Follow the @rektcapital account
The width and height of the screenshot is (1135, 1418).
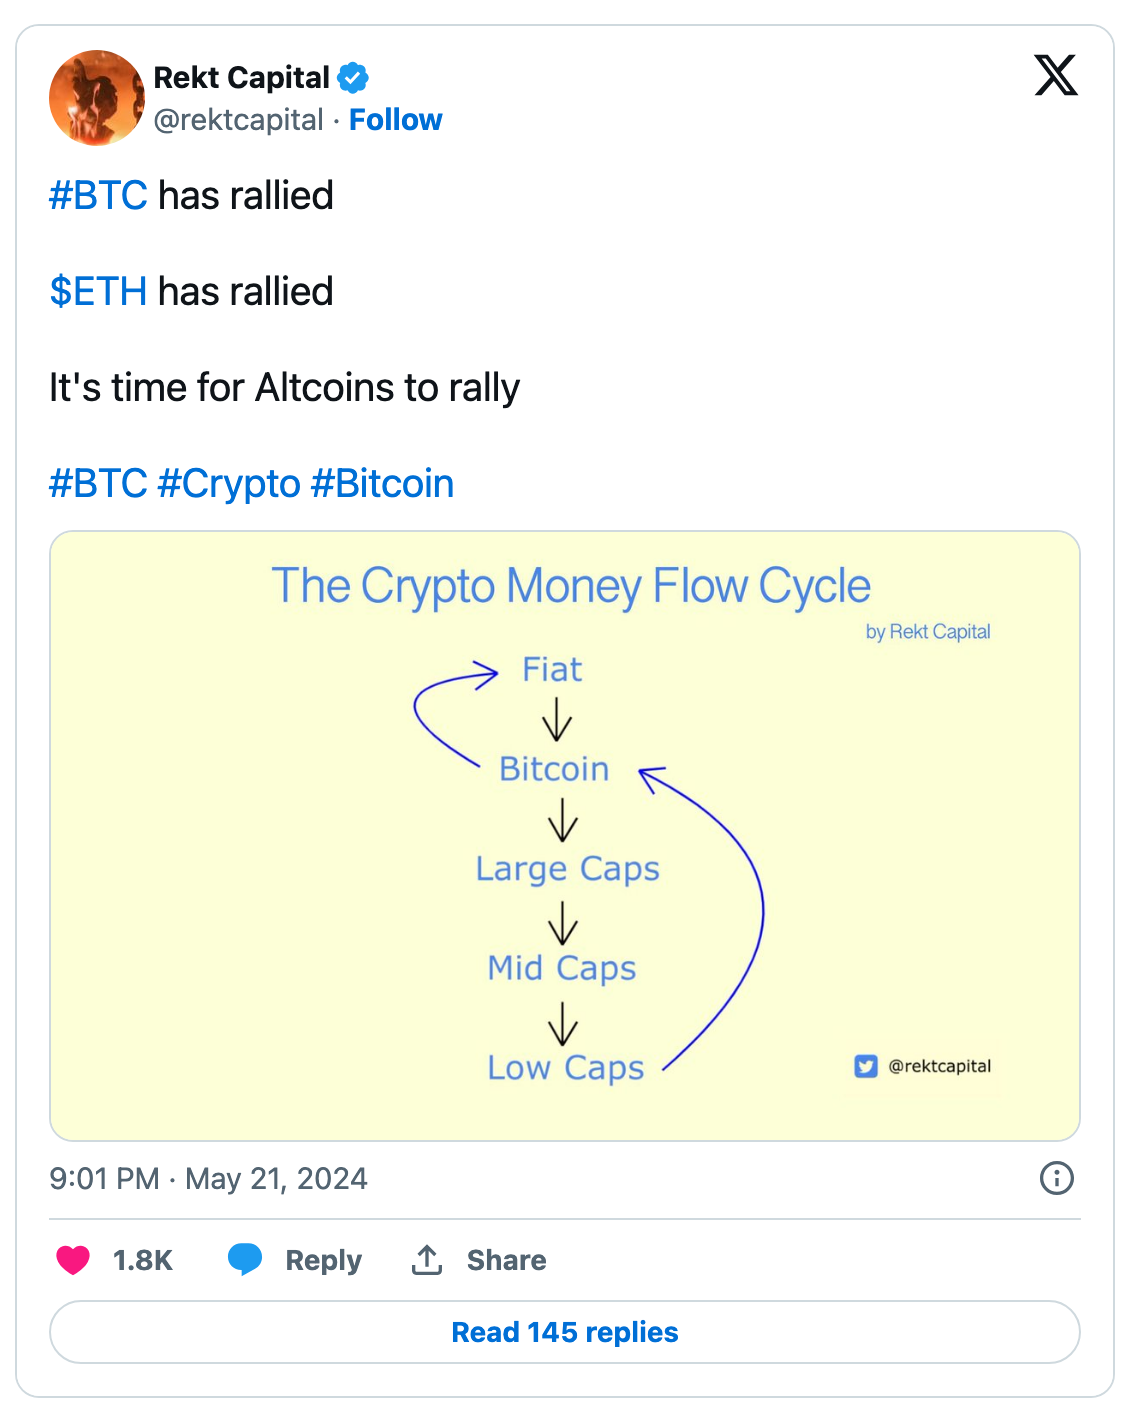[x=396, y=119]
